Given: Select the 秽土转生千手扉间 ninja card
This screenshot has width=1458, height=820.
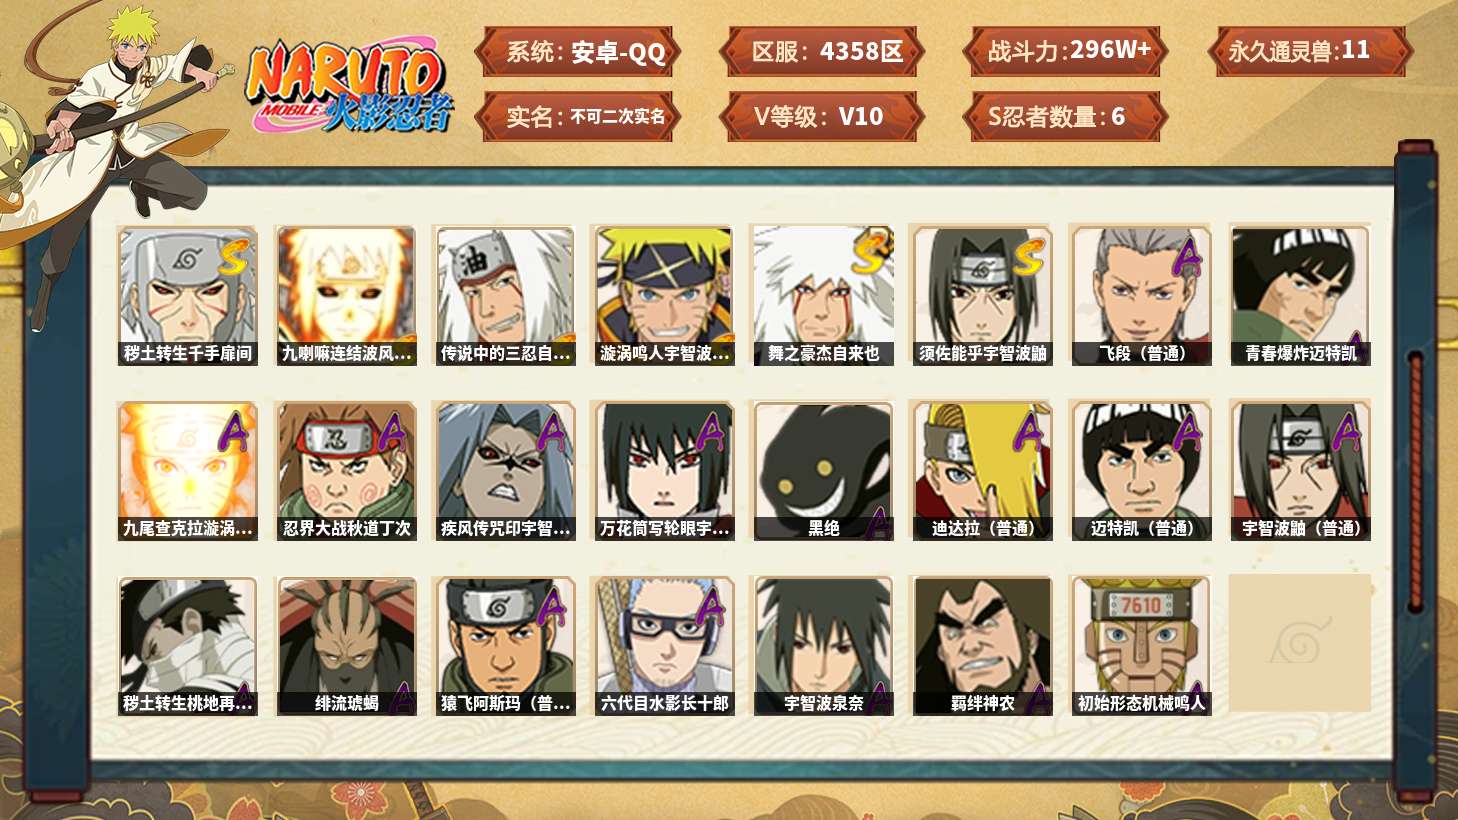Looking at the screenshot, I should tap(187, 295).
